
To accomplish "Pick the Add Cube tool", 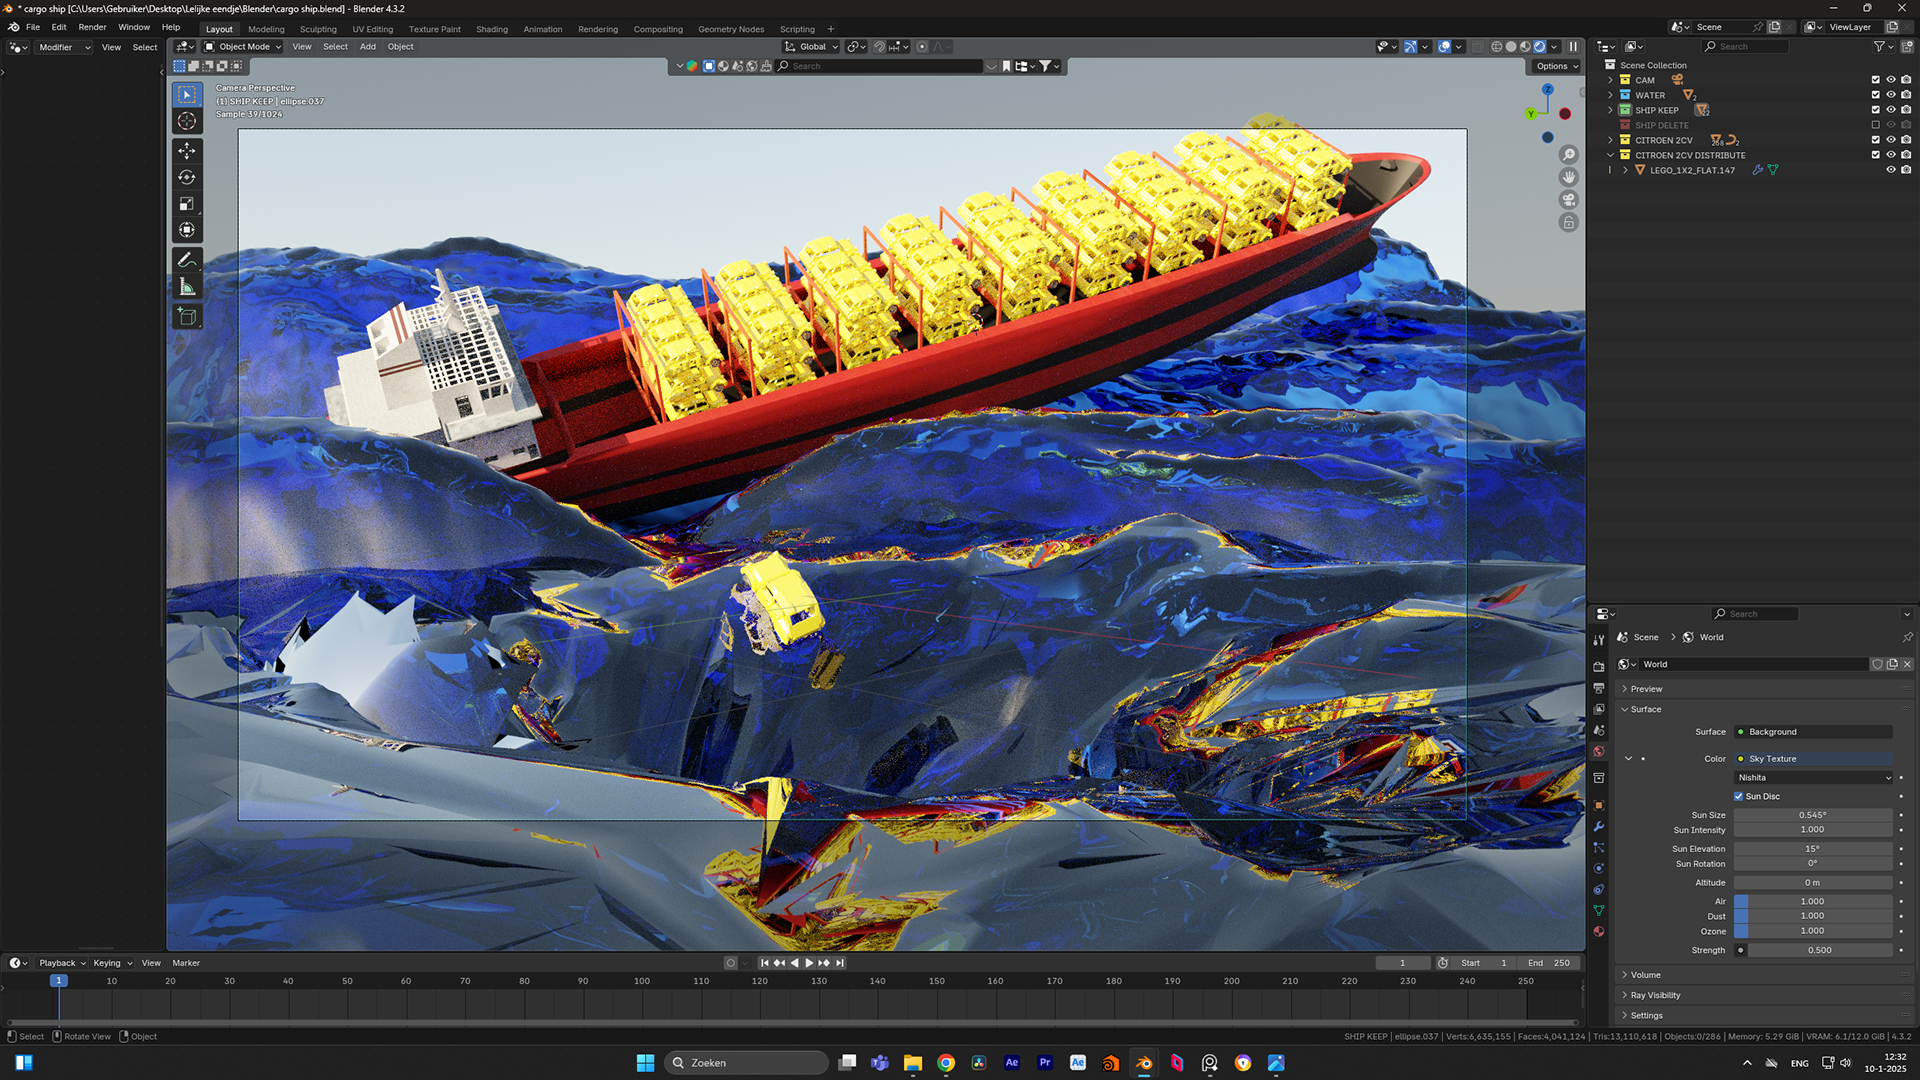I will tap(187, 317).
